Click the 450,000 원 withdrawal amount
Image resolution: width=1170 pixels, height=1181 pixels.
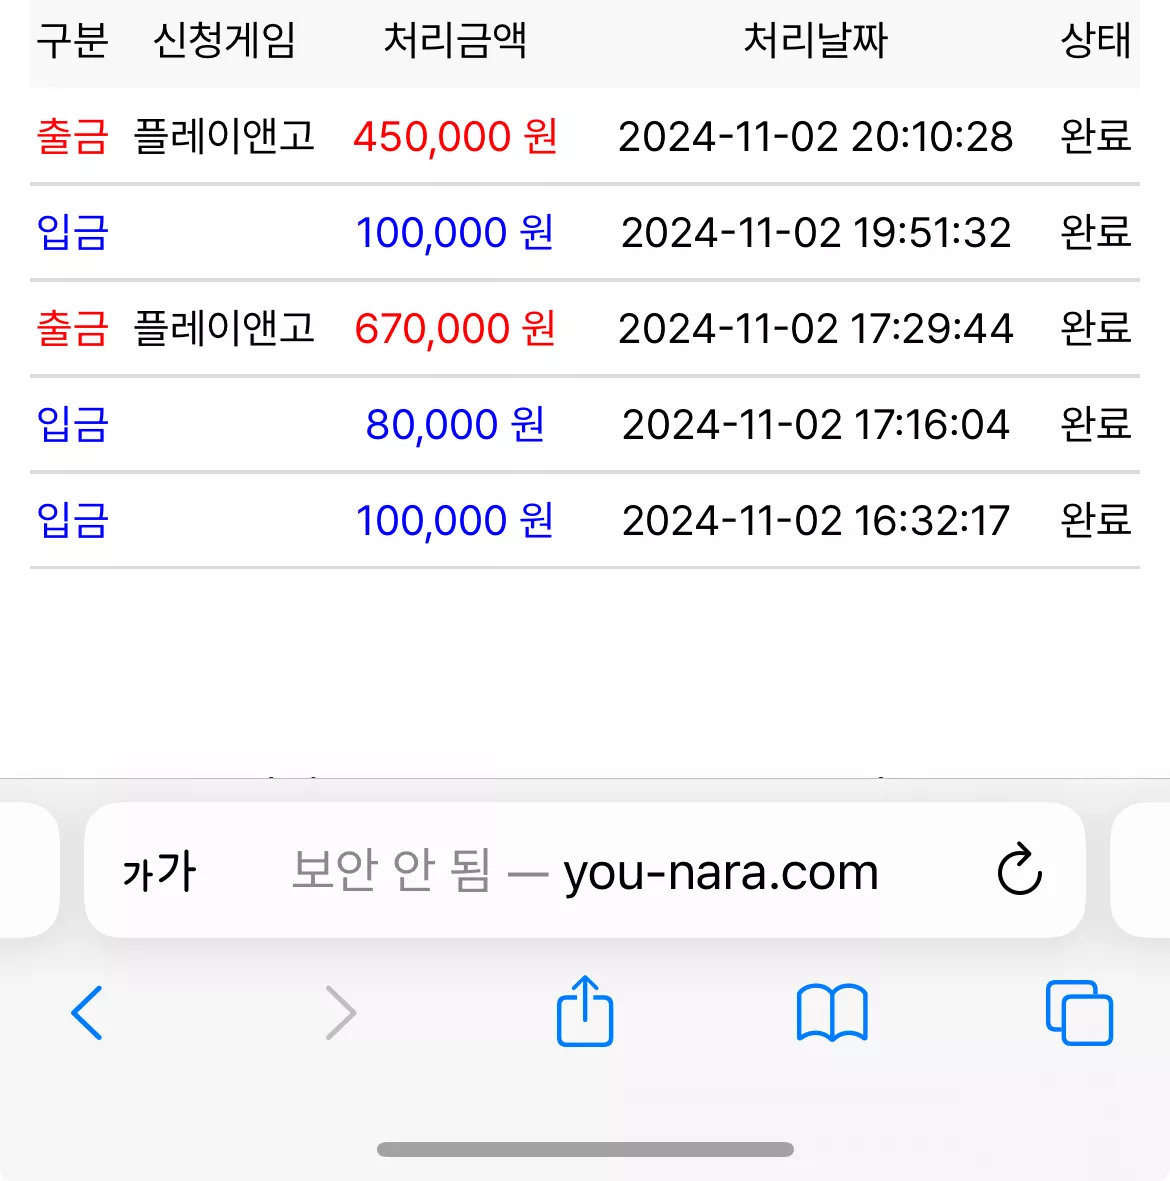coord(455,137)
